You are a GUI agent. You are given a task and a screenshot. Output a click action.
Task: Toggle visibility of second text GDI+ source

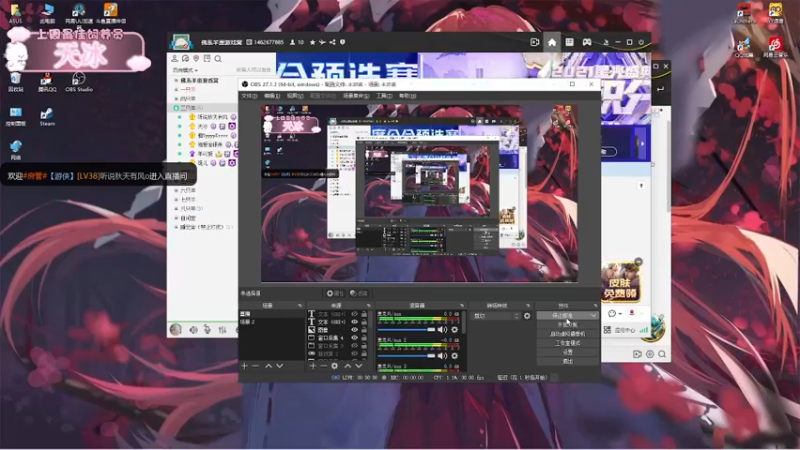[x=355, y=322]
